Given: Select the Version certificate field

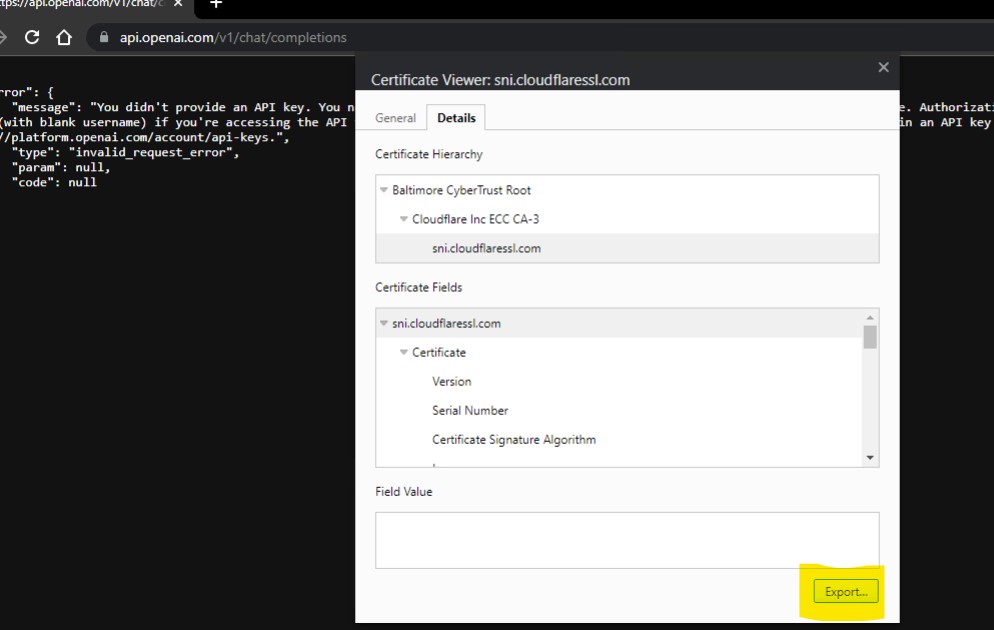Looking at the screenshot, I should point(451,381).
